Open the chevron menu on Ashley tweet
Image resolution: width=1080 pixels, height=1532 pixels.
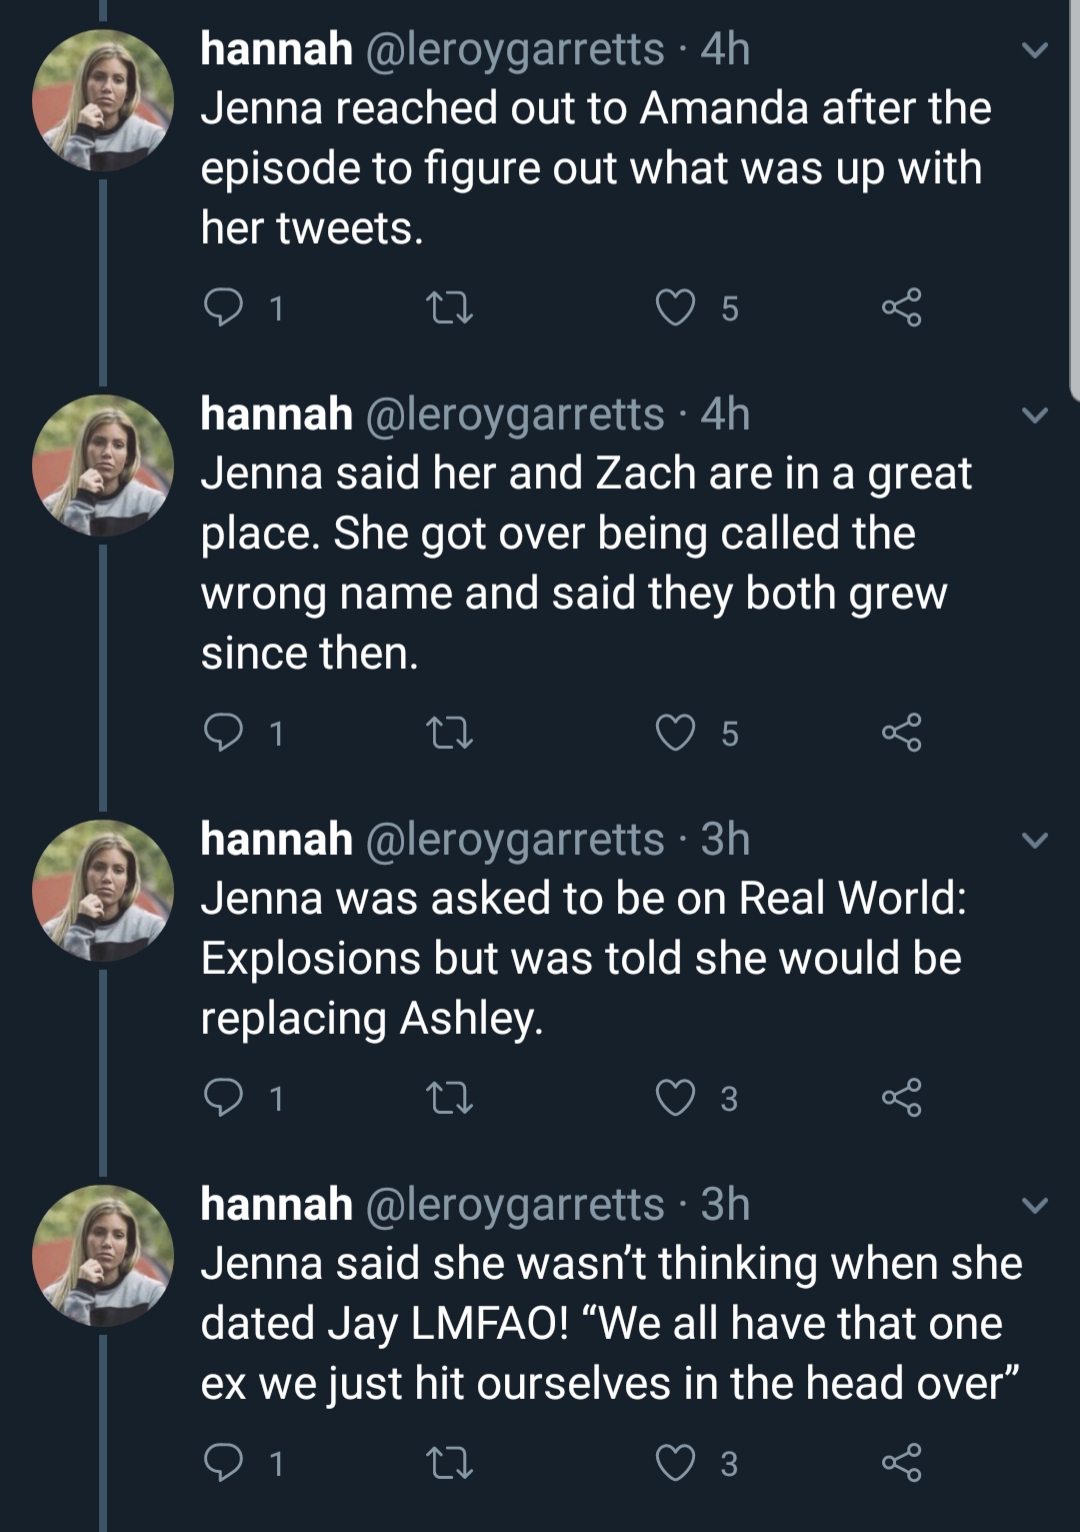pyautogui.click(x=1035, y=840)
